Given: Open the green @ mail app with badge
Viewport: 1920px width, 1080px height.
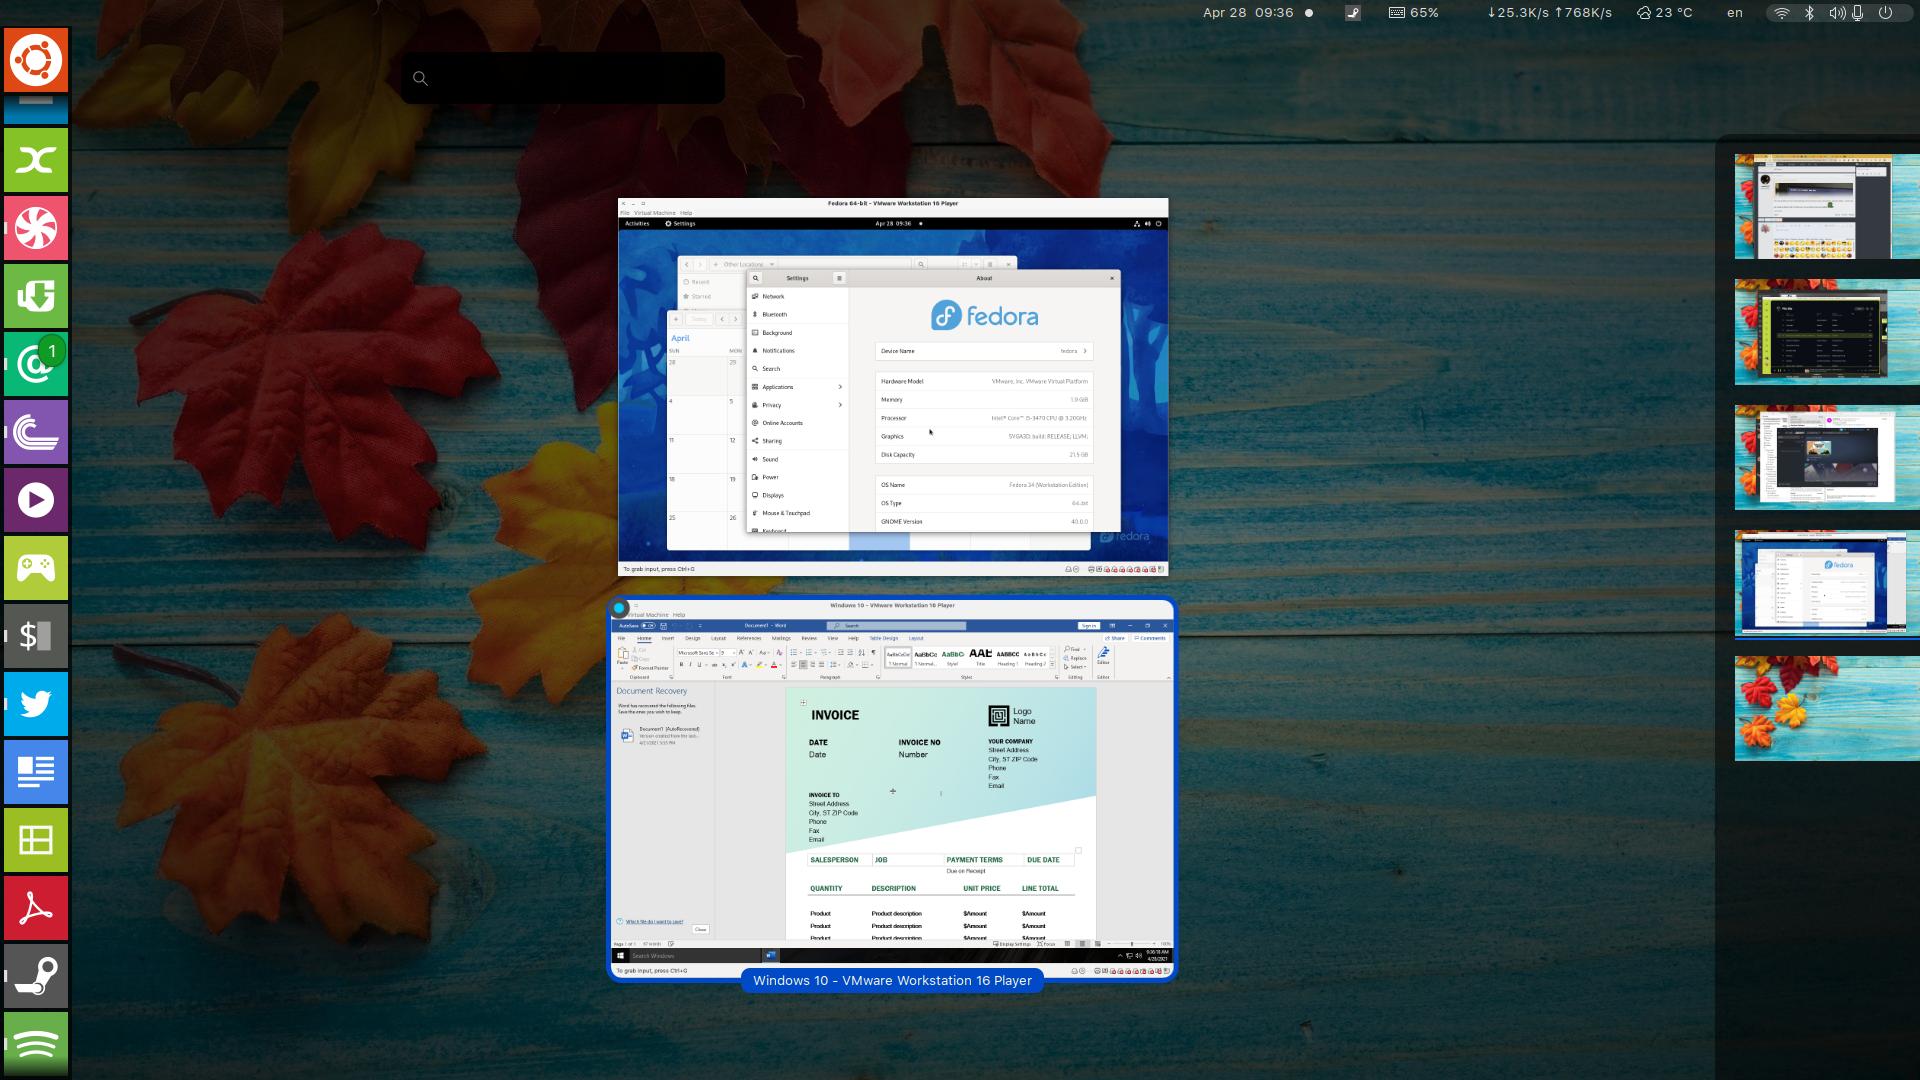Looking at the screenshot, I should click(x=36, y=364).
